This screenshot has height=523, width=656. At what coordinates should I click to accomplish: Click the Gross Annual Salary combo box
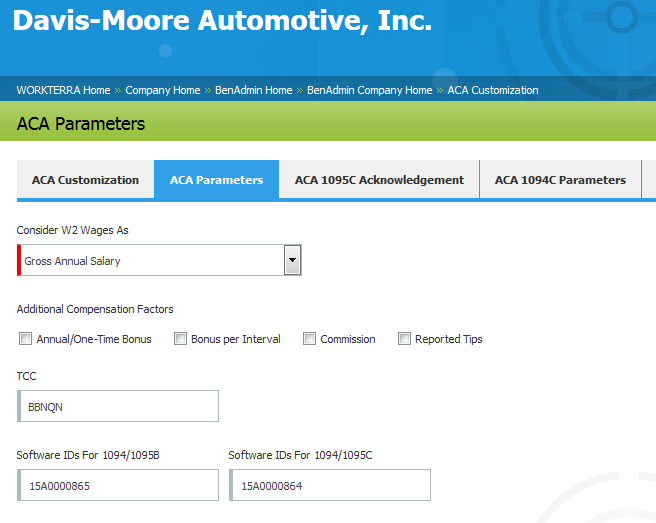(x=159, y=260)
